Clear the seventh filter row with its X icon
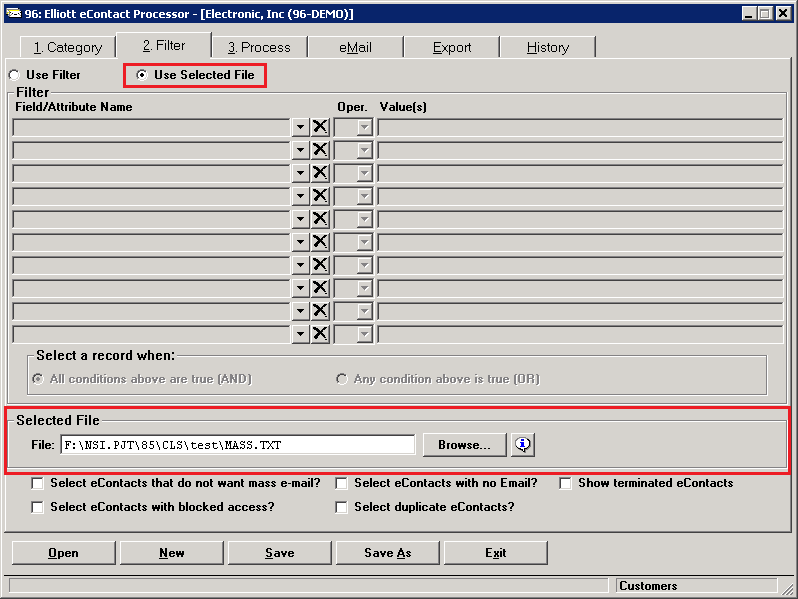Image resolution: width=798 pixels, height=599 pixels. tap(320, 265)
